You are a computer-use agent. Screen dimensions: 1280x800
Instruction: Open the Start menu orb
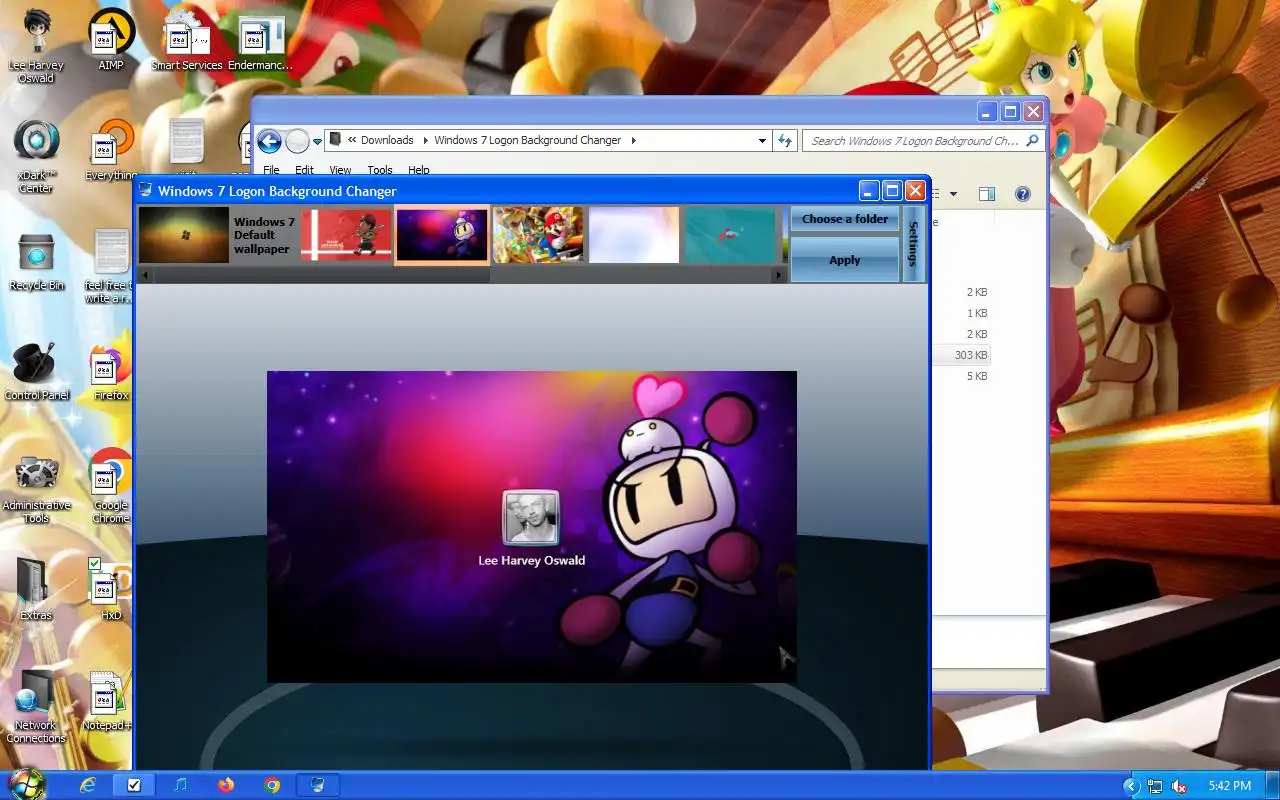pos(26,784)
